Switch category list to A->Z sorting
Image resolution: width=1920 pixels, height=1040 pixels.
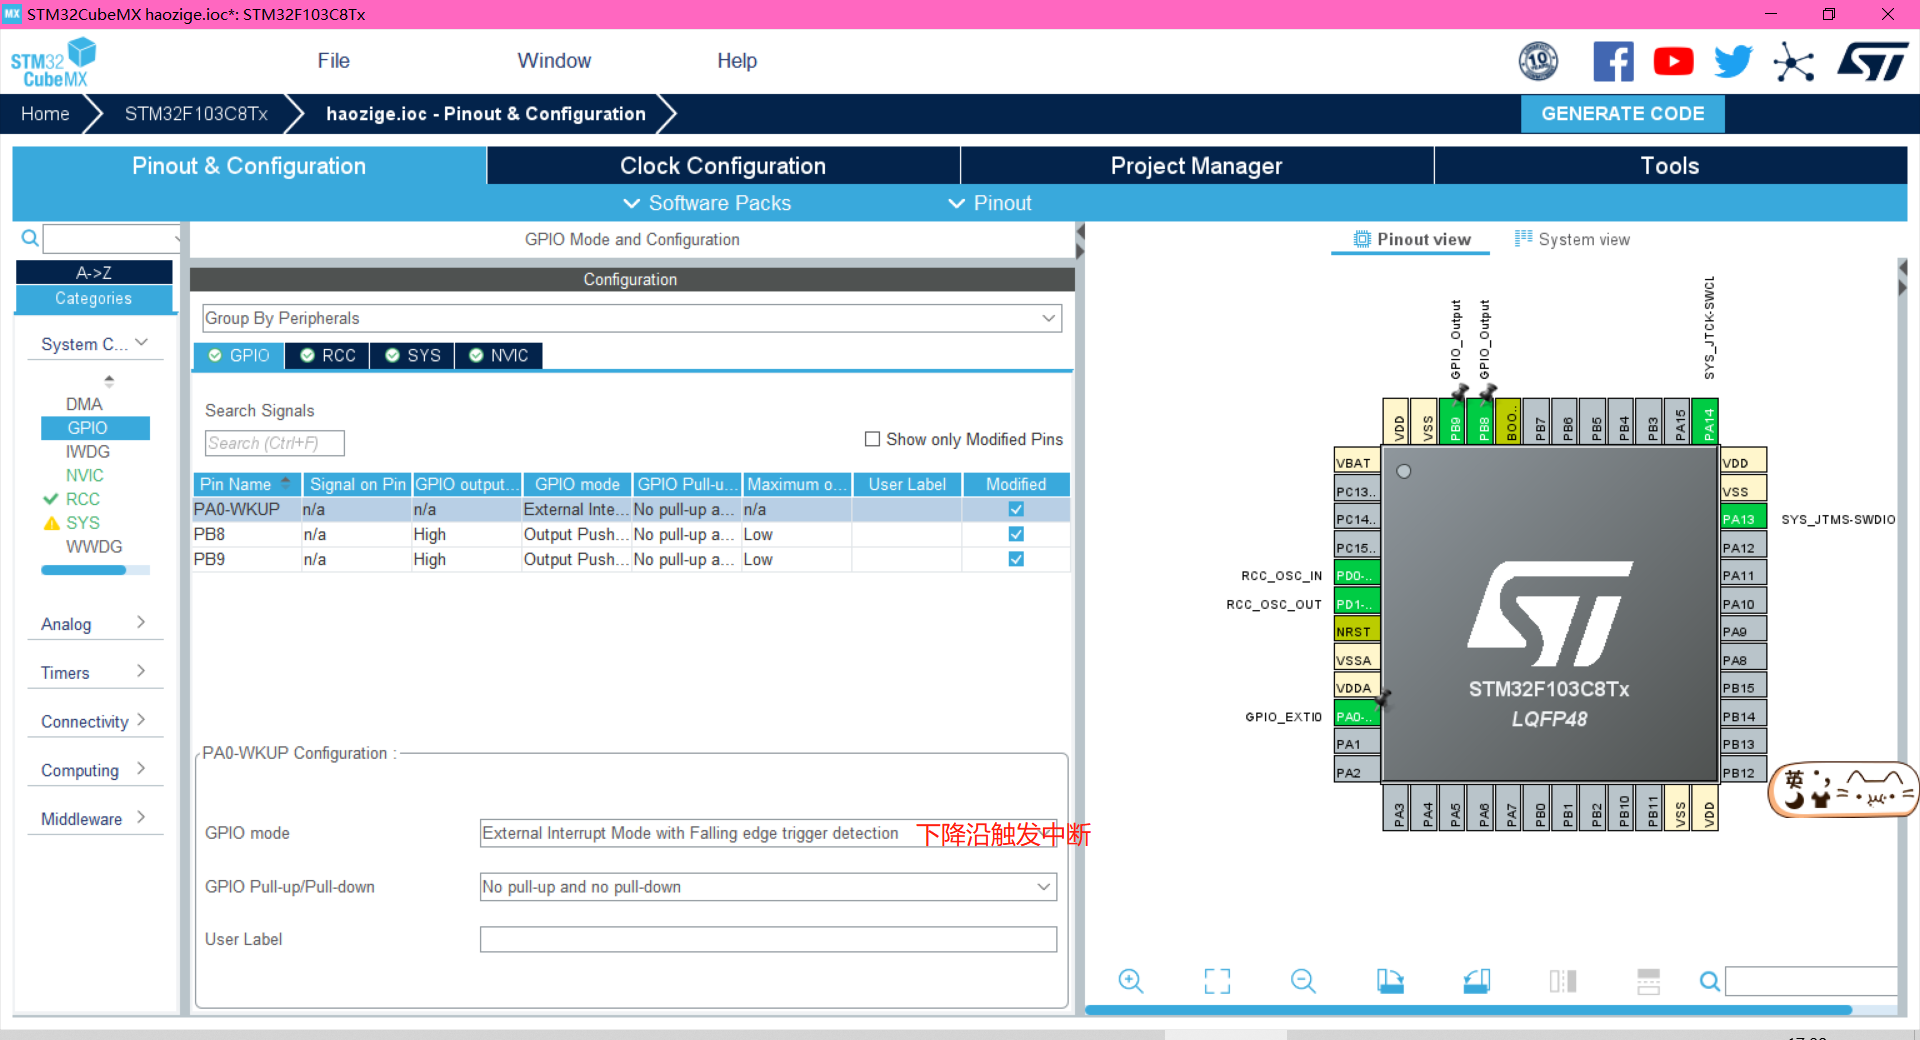(x=94, y=272)
